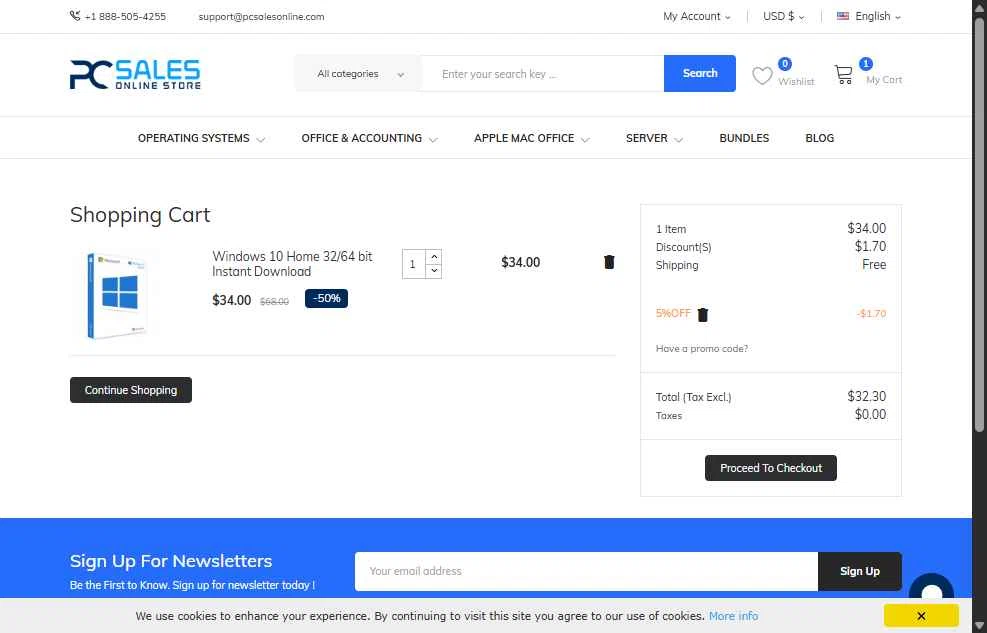Screen dimensions: 987x633
Task: Open the Wishlist heart icon
Action: pos(762,76)
